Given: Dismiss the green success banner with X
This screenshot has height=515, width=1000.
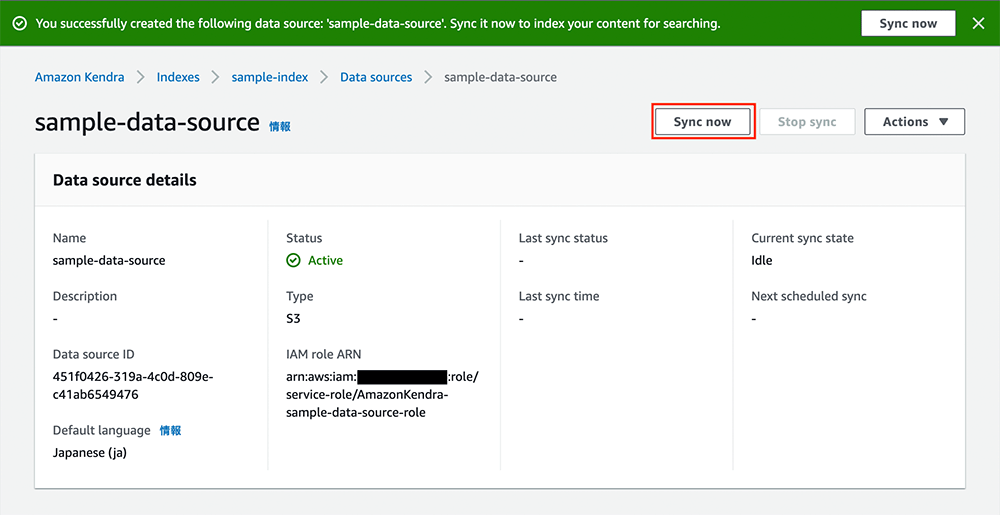Looking at the screenshot, I should pyautogui.click(x=978, y=24).
